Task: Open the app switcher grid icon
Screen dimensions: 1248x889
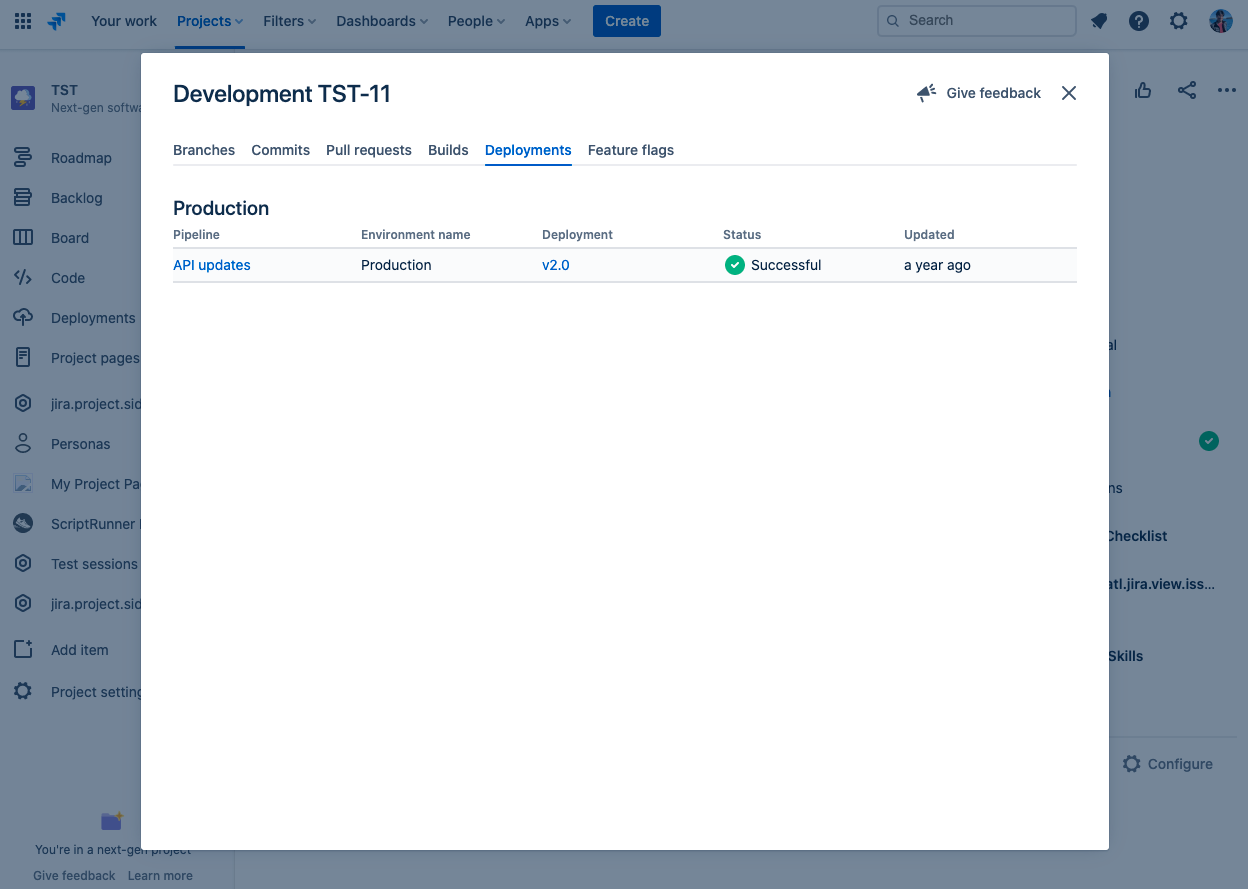Action: coord(23,21)
